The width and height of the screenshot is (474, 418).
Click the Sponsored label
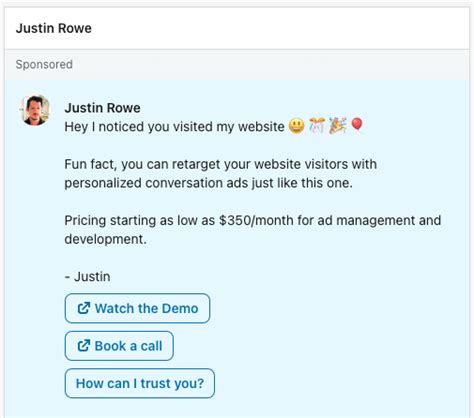pyautogui.click(x=44, y=64)
